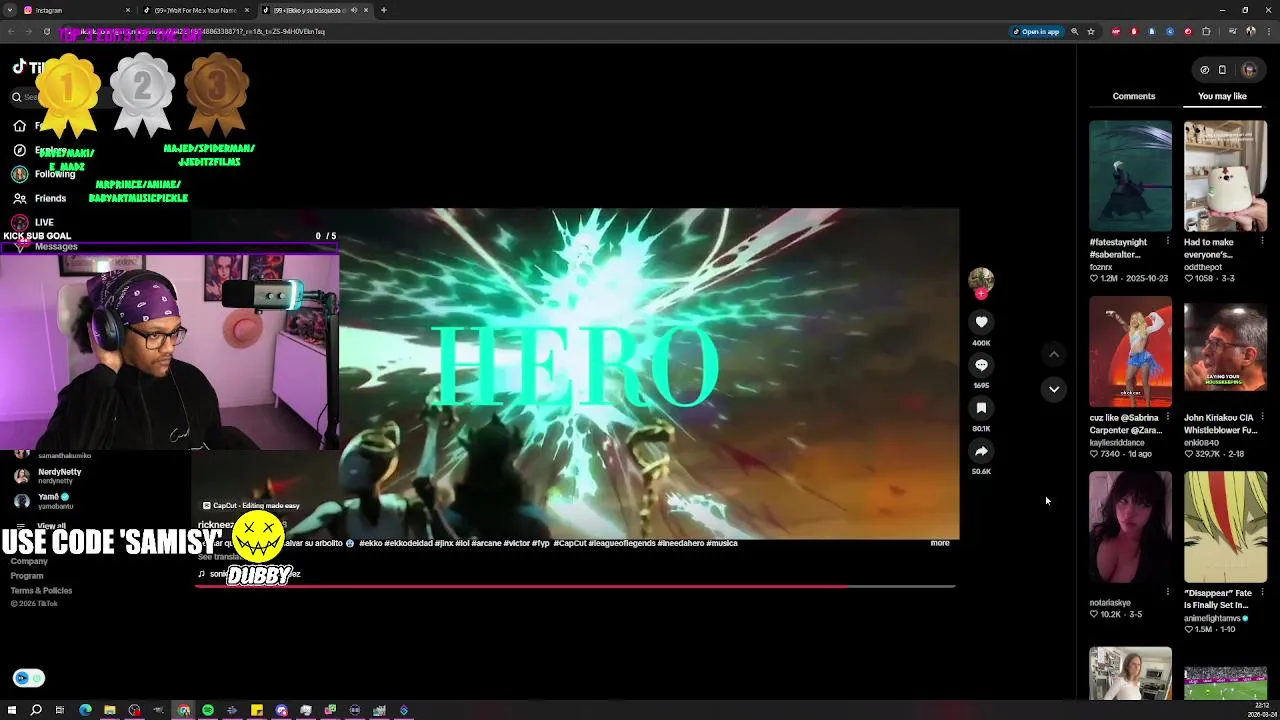The height and width of the screenshot is (720, 1280).
Task: Open Windows taskbar search
Action: pyautogui.click(x=36, y=710)
